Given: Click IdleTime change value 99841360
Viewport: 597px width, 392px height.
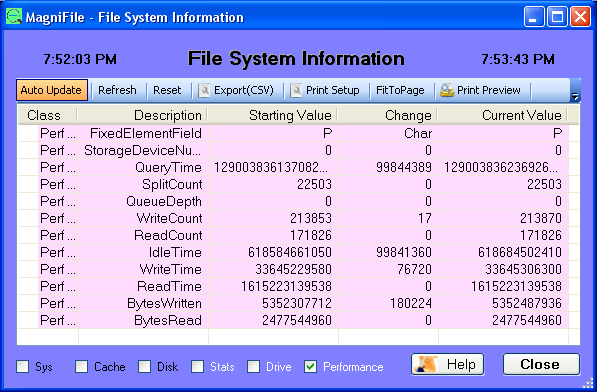Looking at the screenshot, I should pos(404,252).
